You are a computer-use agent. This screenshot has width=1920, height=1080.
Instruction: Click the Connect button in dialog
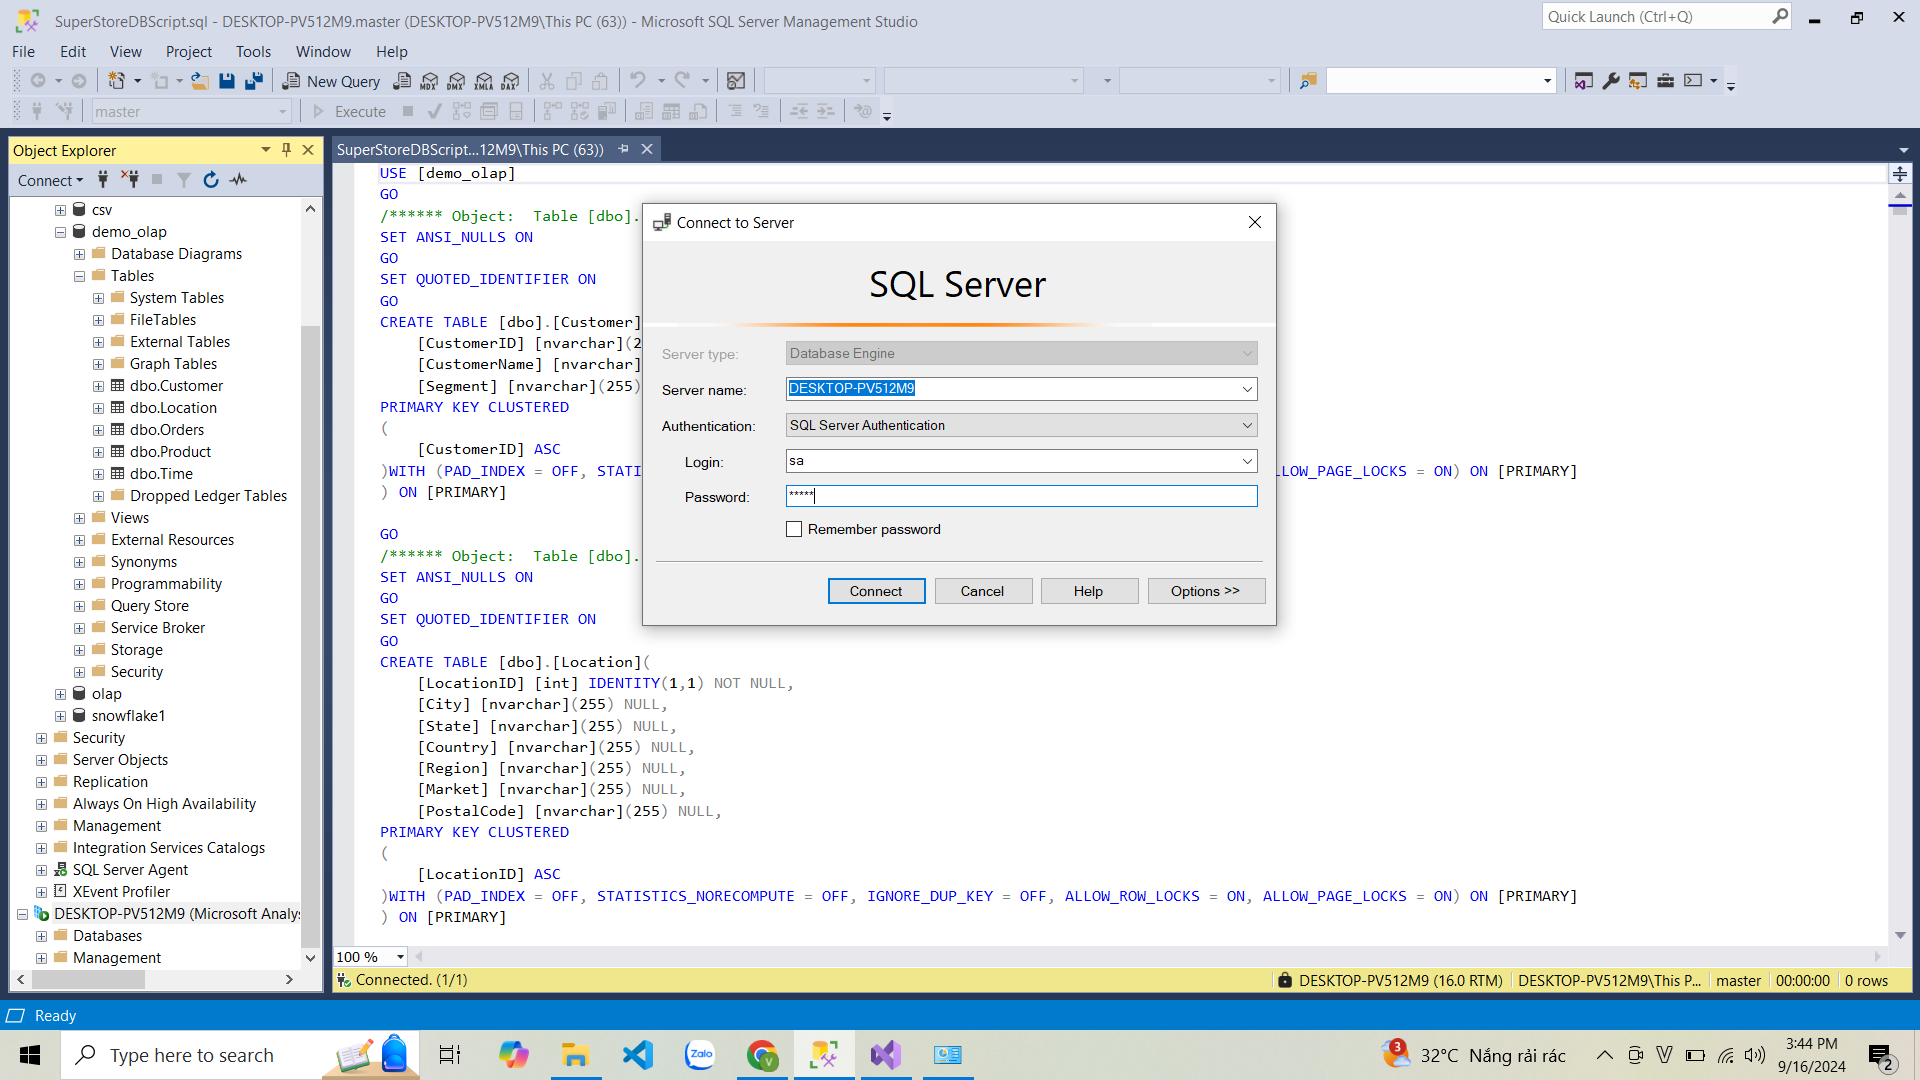click(876, 589)
